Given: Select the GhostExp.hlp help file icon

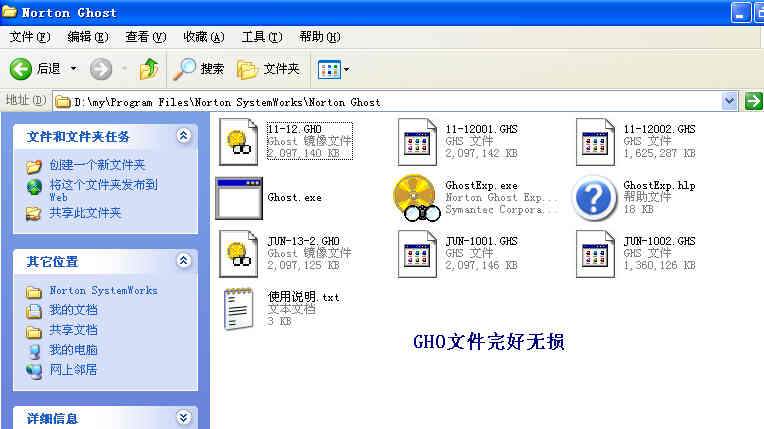Looking at the screenshot, I should click(594, 198).
